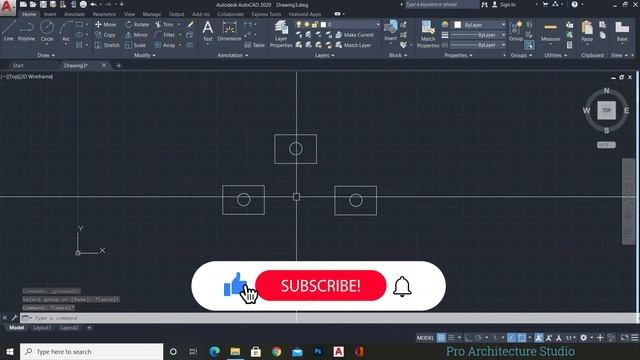Click the Array tool
This screenshot has width=640, height=360.
click(165, 45)
